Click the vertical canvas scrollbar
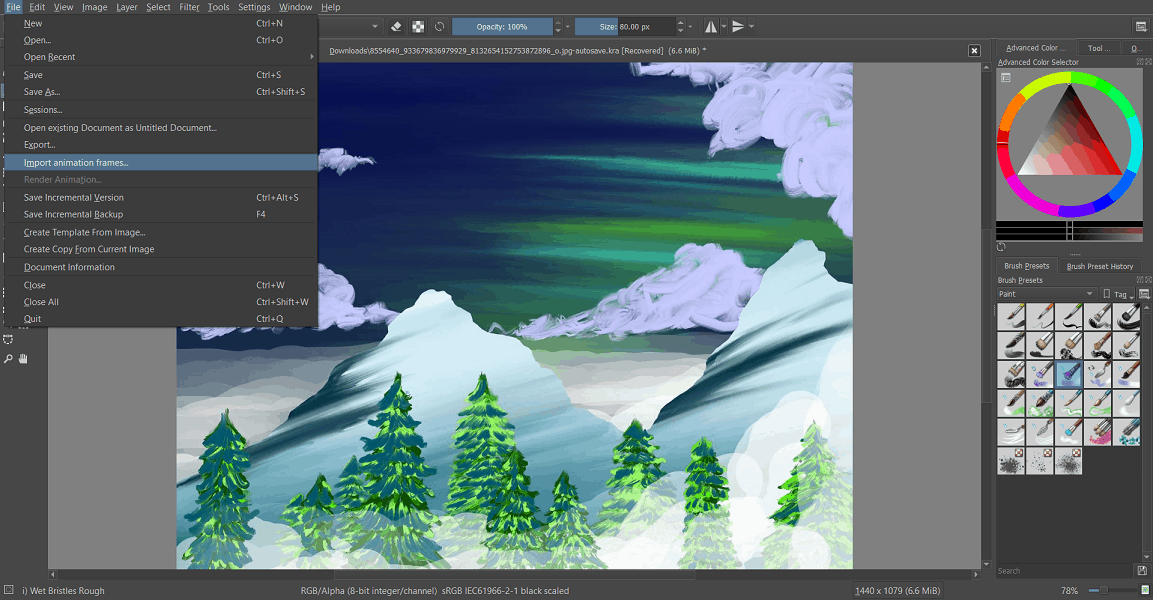The height and width of the screenshot is (600, 1153). 986,316
